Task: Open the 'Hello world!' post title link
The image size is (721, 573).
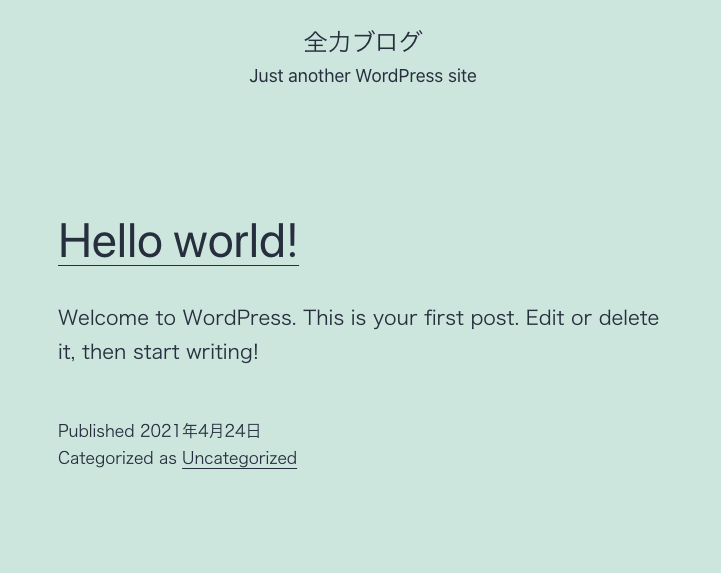Action: [178, 241]
